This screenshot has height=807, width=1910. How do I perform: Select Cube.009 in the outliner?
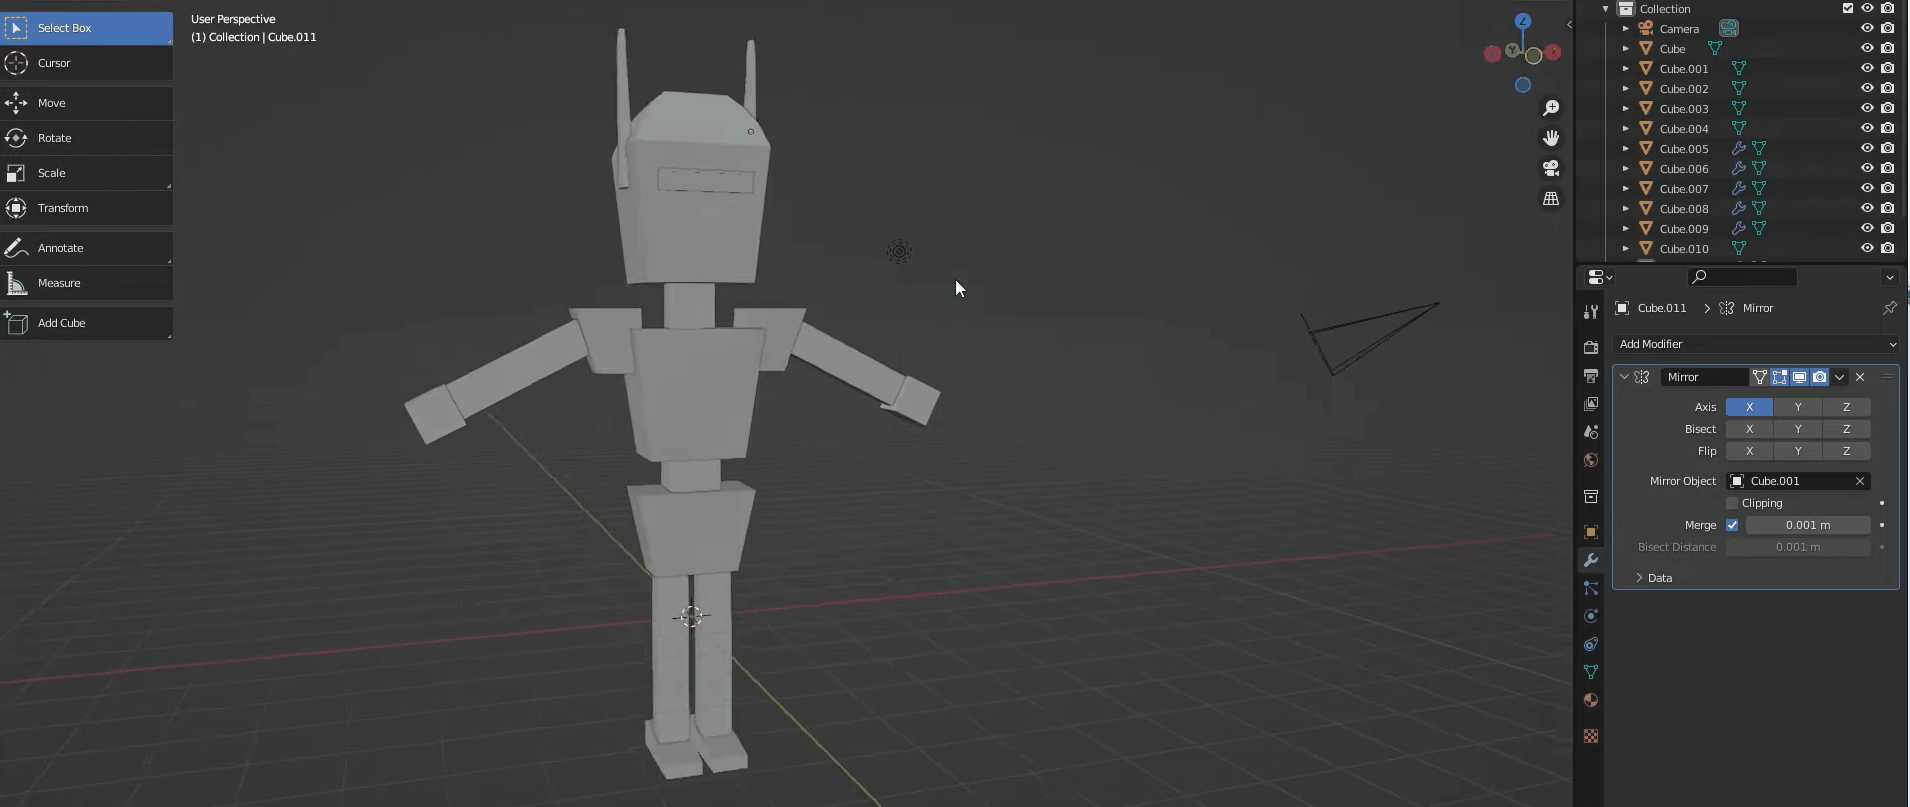(x=1684, y=229)
